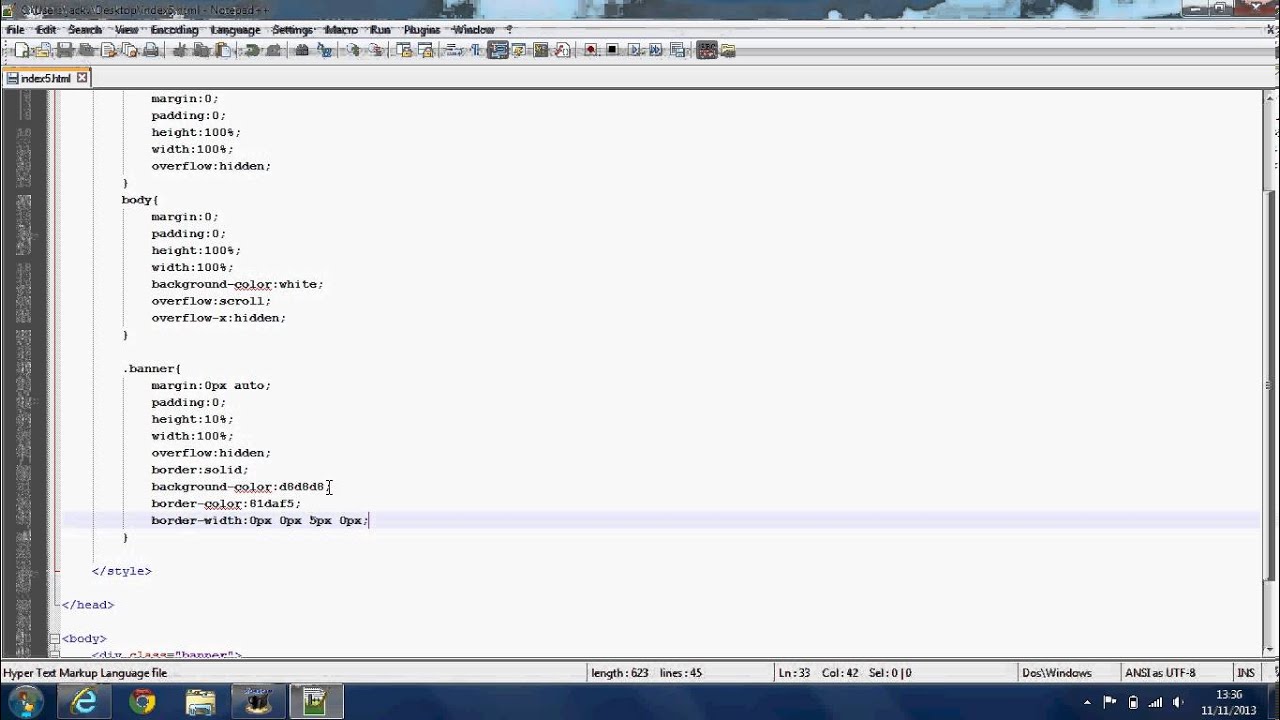Launch Internet Explorer from taskbar

85,702
